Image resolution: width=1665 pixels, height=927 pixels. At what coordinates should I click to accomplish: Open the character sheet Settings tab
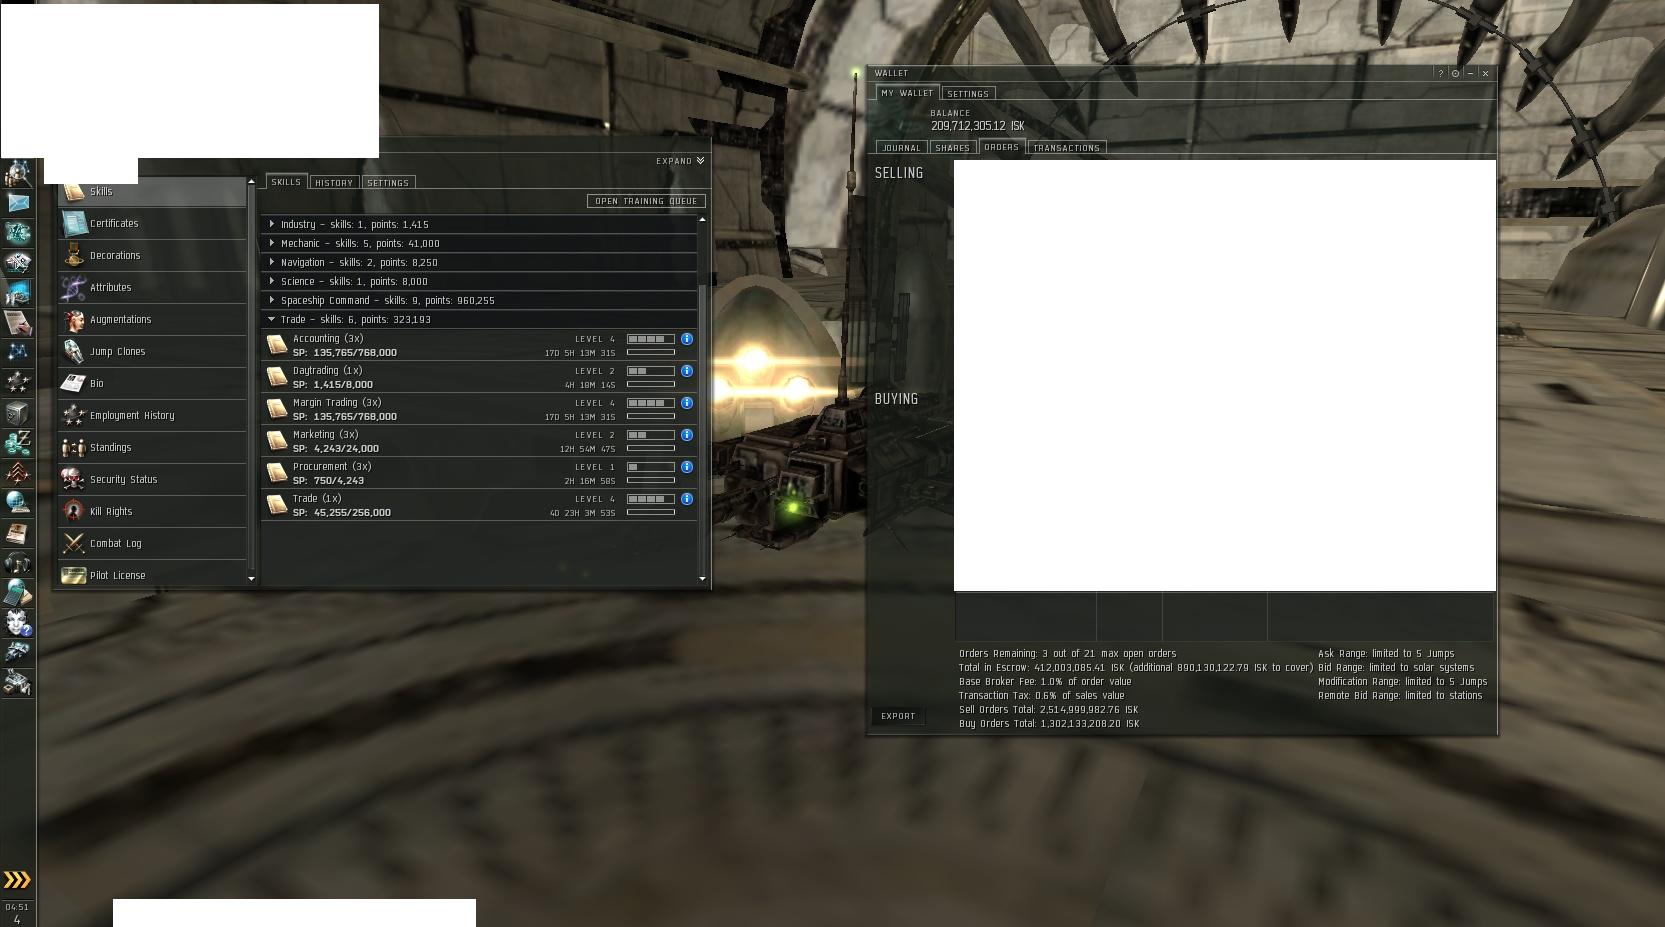(x=388, y=183)
